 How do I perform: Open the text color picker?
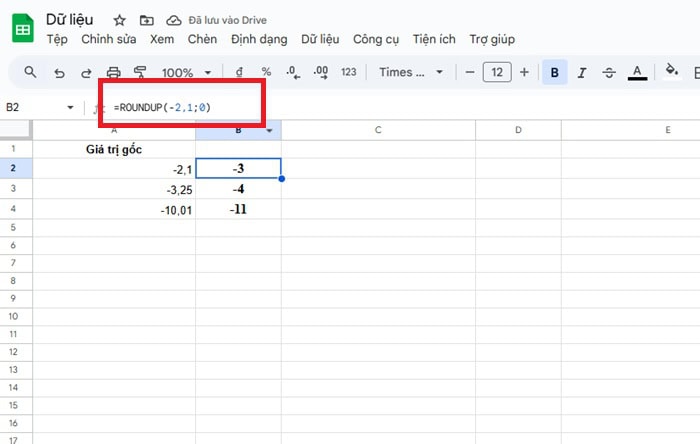[637, 72]
